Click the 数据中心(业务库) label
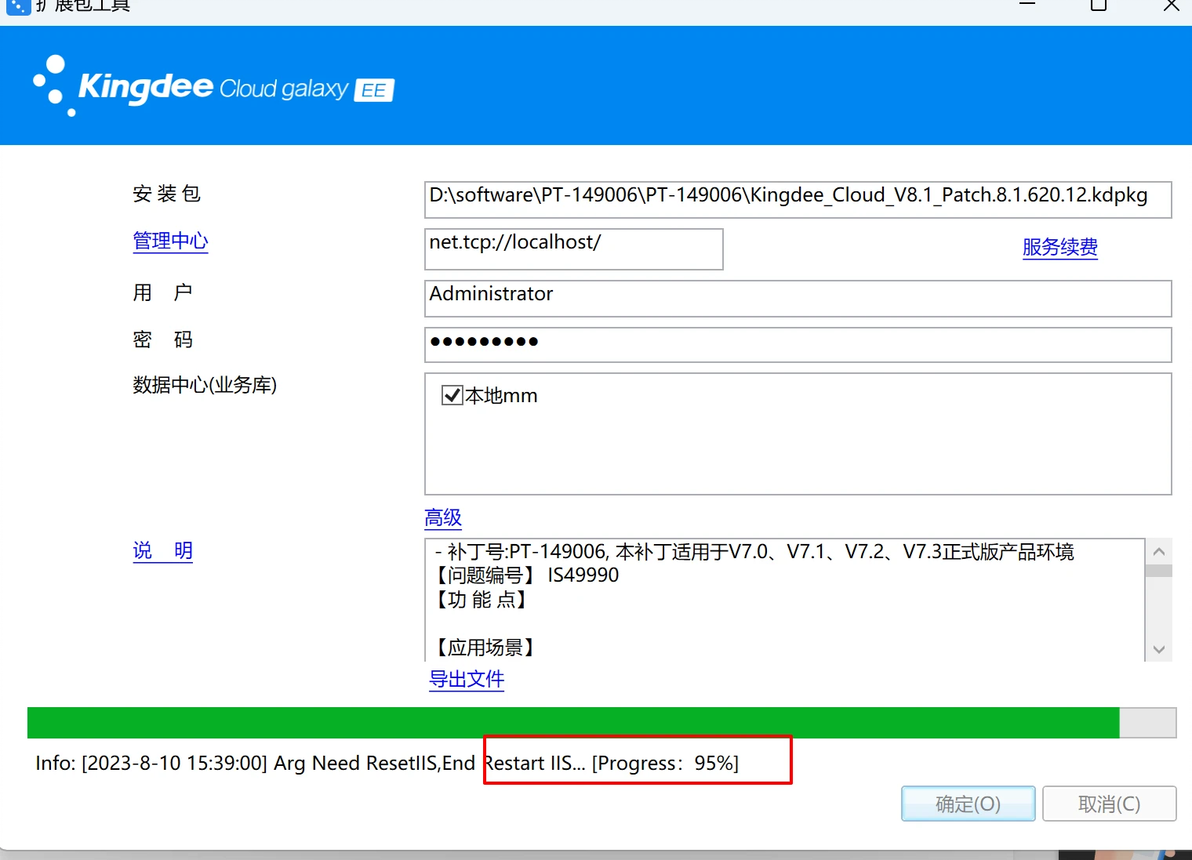 [204, 385]
